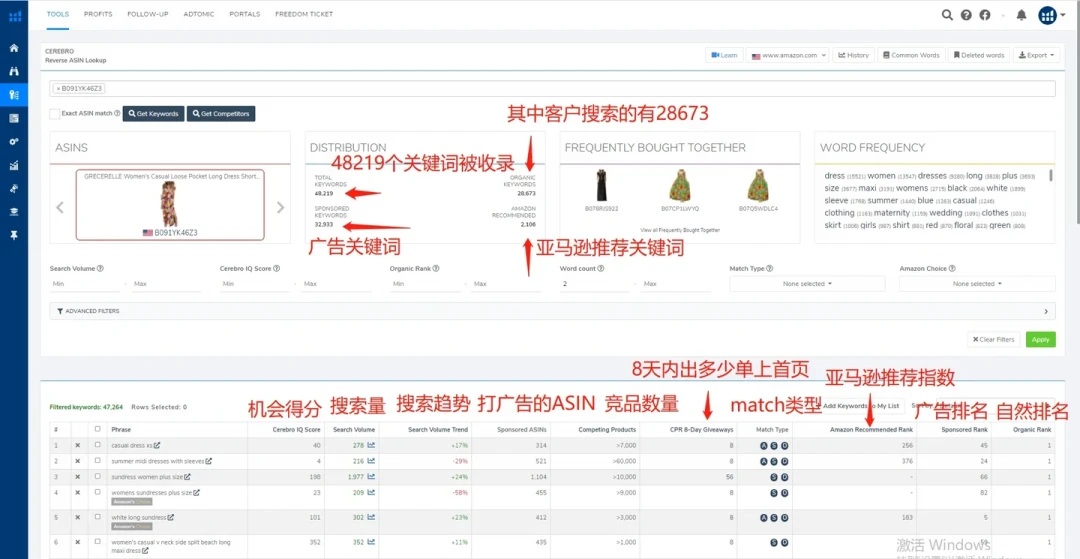Select checkbox for 'casual dress xs'
The height and width of the screenshot is (559, 1080).
(x=98, y=445)
